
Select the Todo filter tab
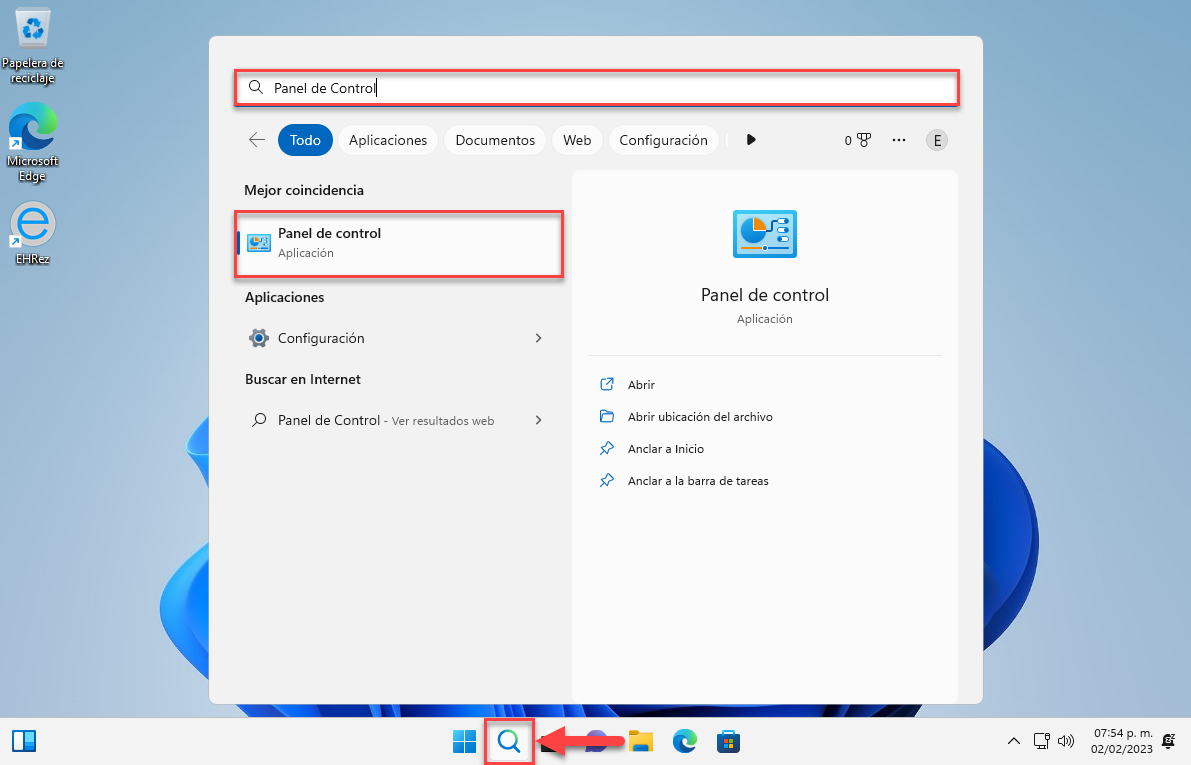(x=305, y=140)
